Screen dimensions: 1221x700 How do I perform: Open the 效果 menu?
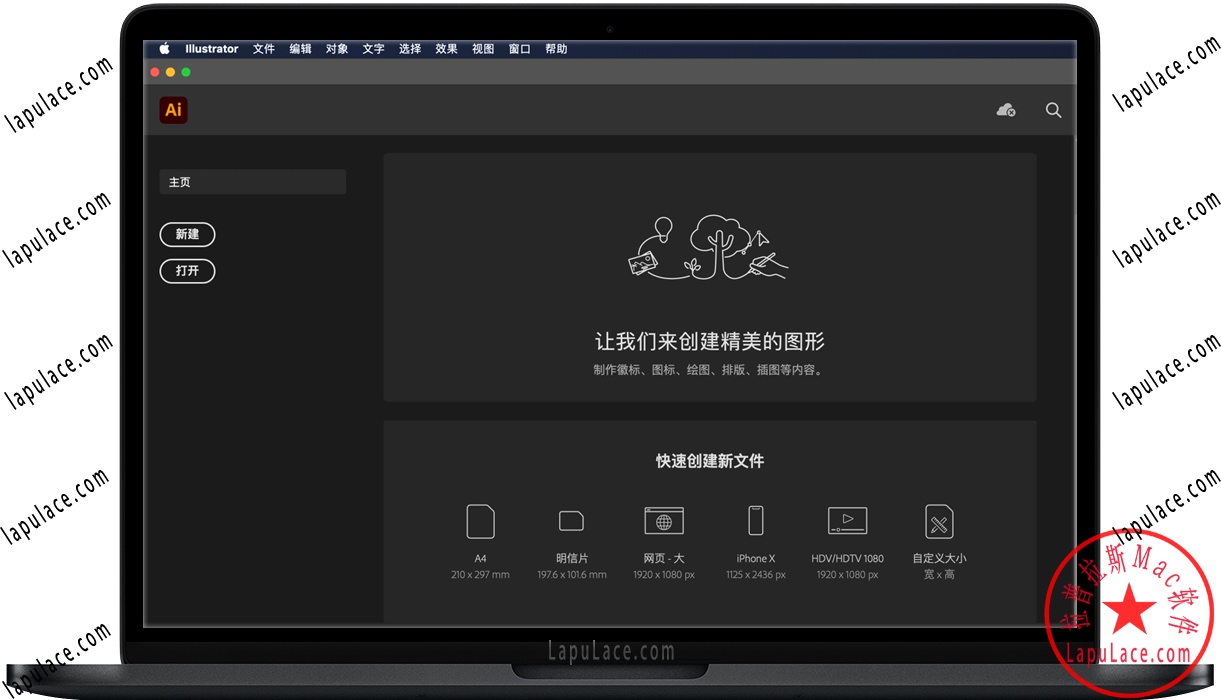point(446,49)
